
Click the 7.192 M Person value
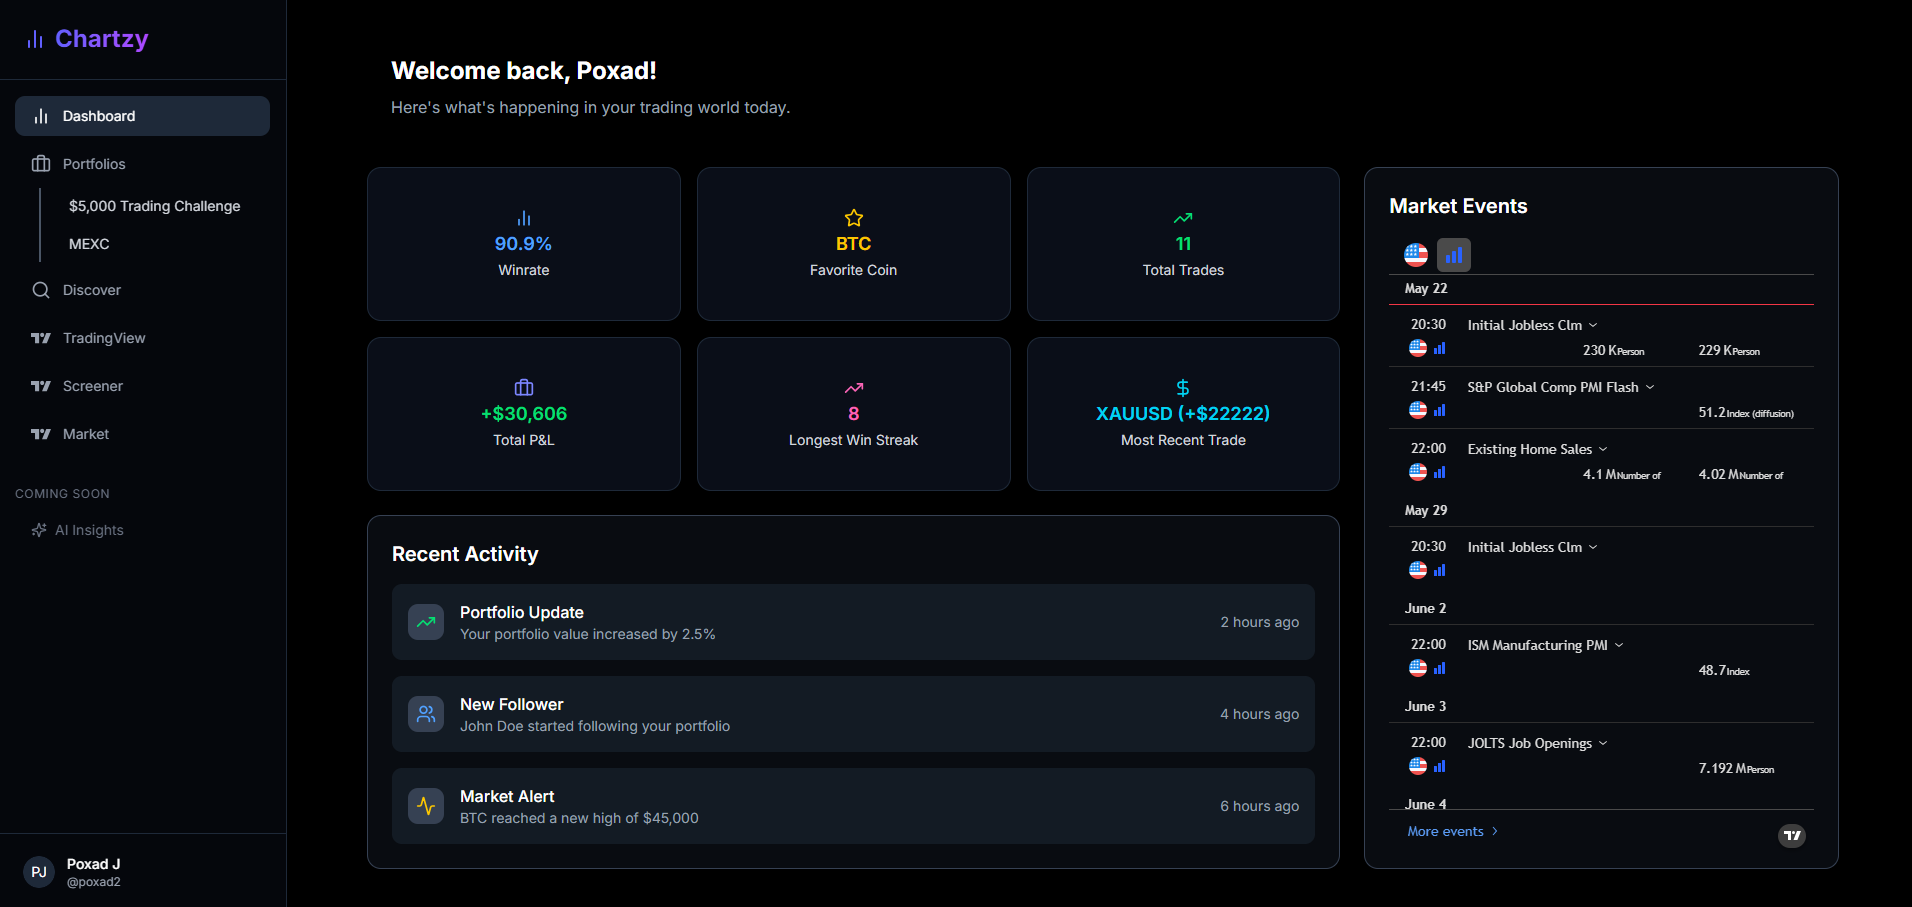pyautogui.click(x=1736, y=769)
